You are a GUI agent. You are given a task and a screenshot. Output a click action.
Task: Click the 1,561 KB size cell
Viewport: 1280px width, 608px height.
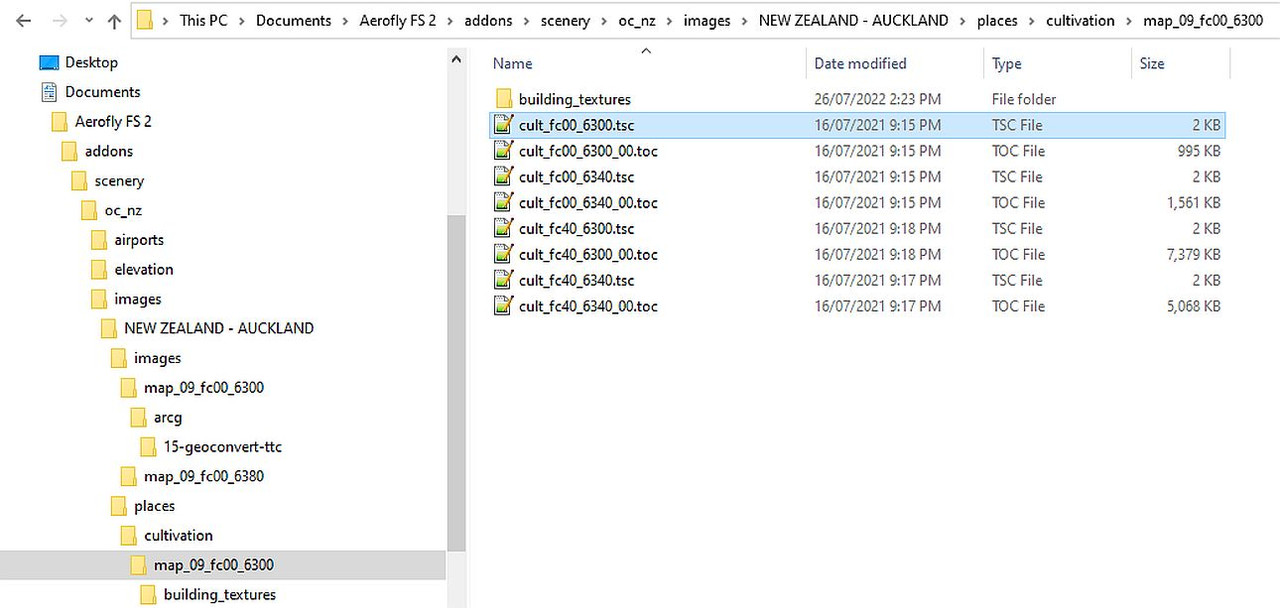[x=1193, y=203]
